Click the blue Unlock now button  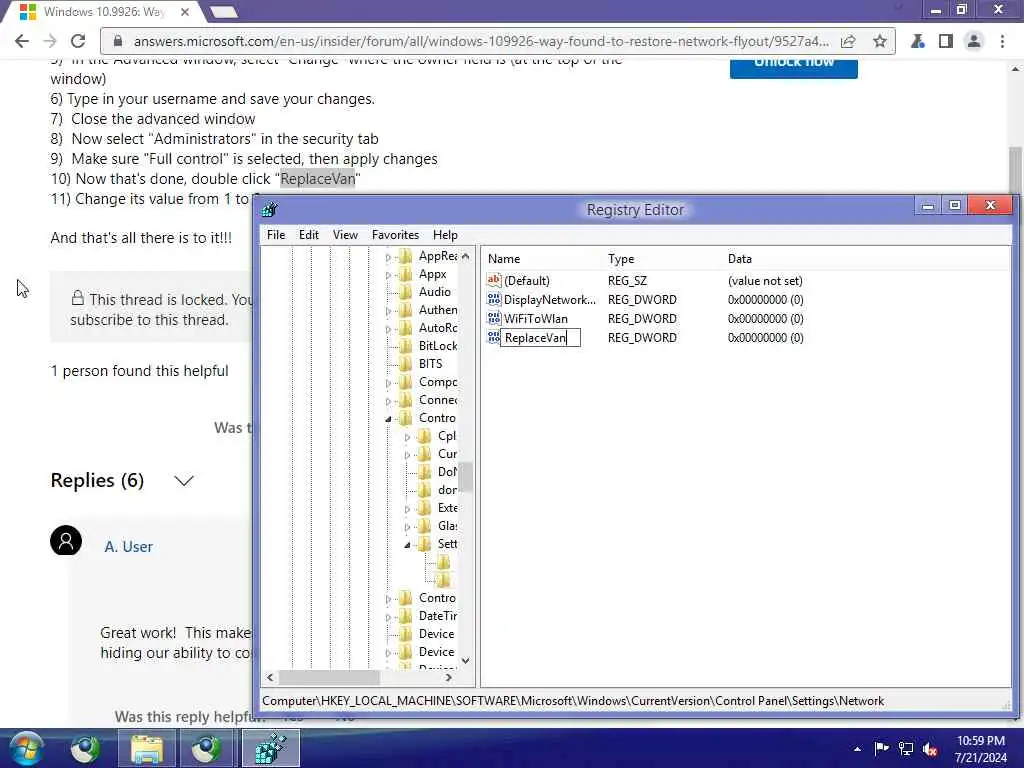pos(793,68)
